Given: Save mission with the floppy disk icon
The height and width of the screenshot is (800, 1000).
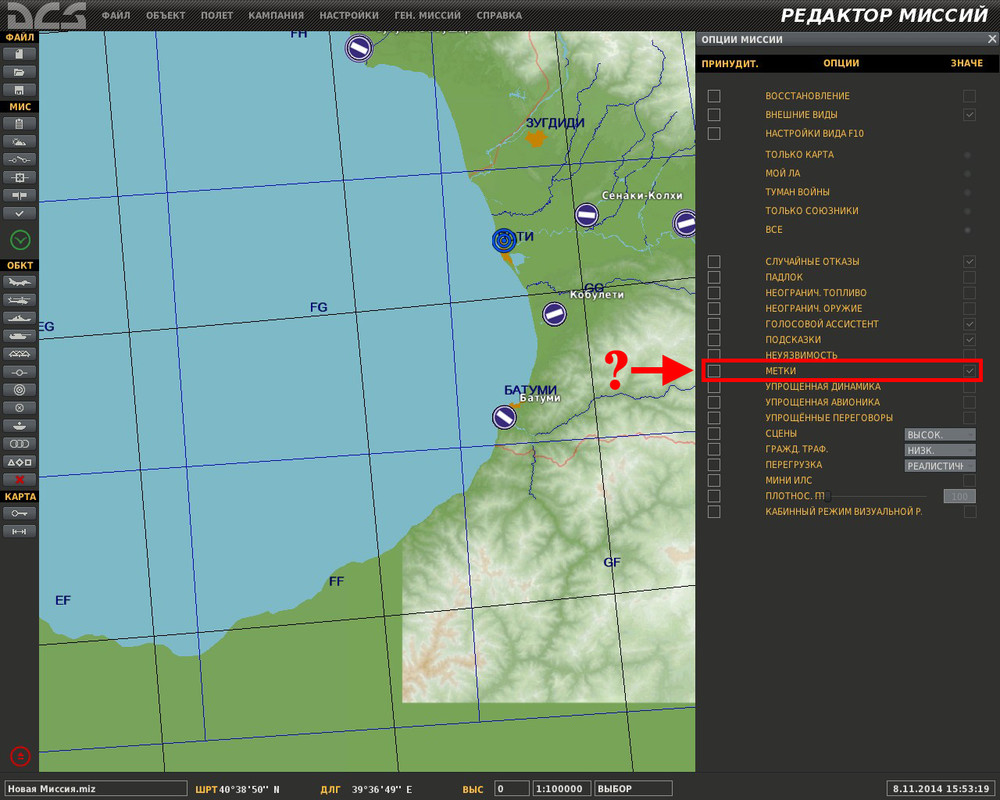Looking at the screenshot, I should click(x=19, y=90).
